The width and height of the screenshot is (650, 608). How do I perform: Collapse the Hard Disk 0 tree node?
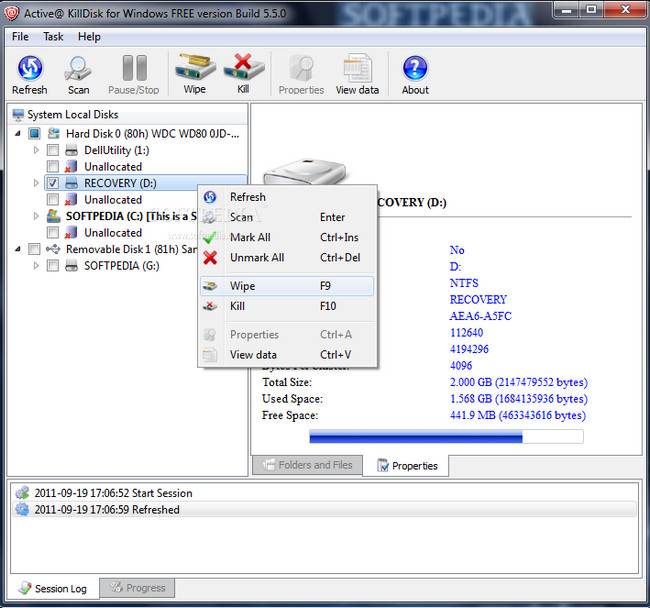pyautogui.click(x=19, y=133)
